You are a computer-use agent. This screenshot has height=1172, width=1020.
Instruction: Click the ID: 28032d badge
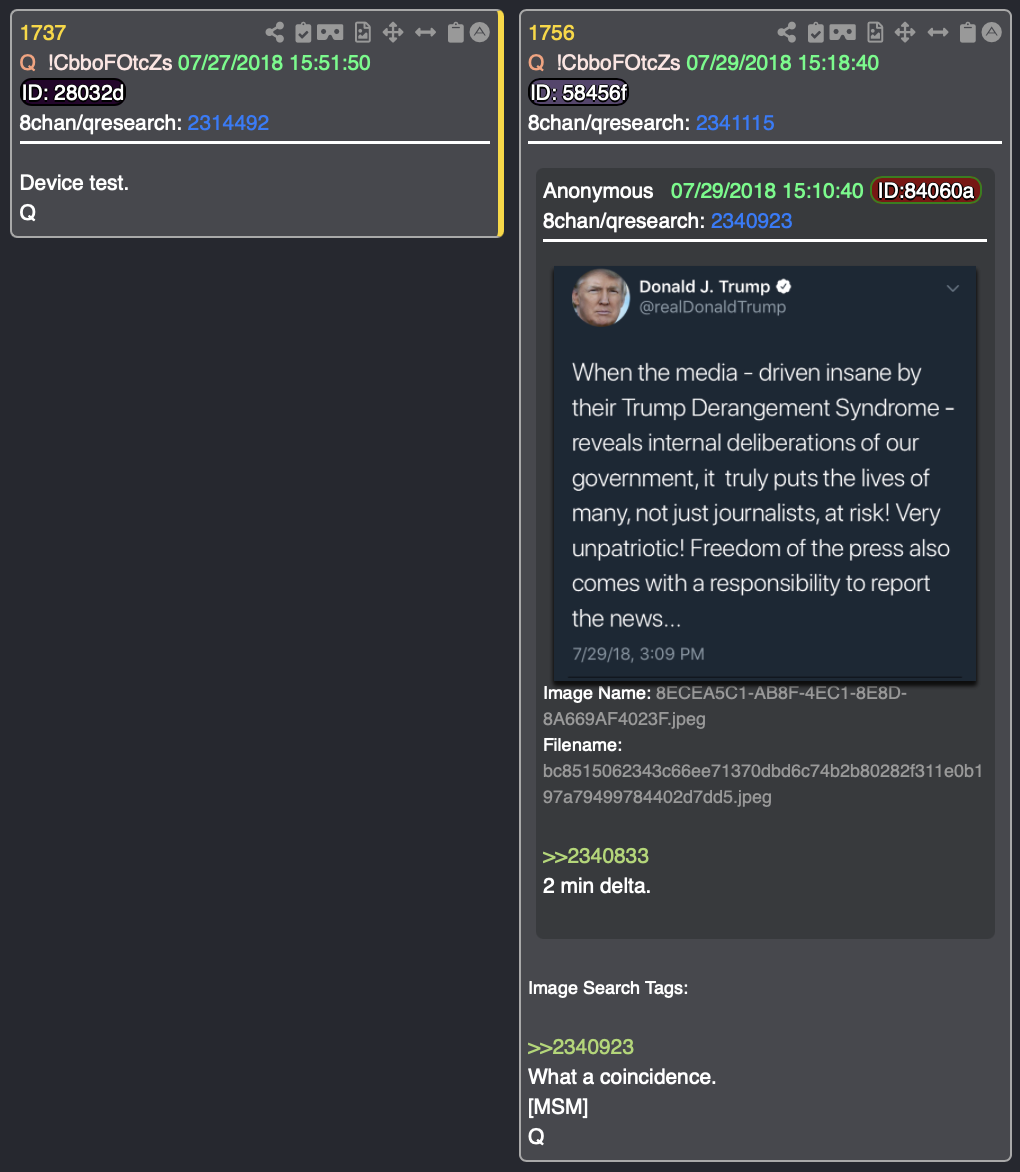72,93
